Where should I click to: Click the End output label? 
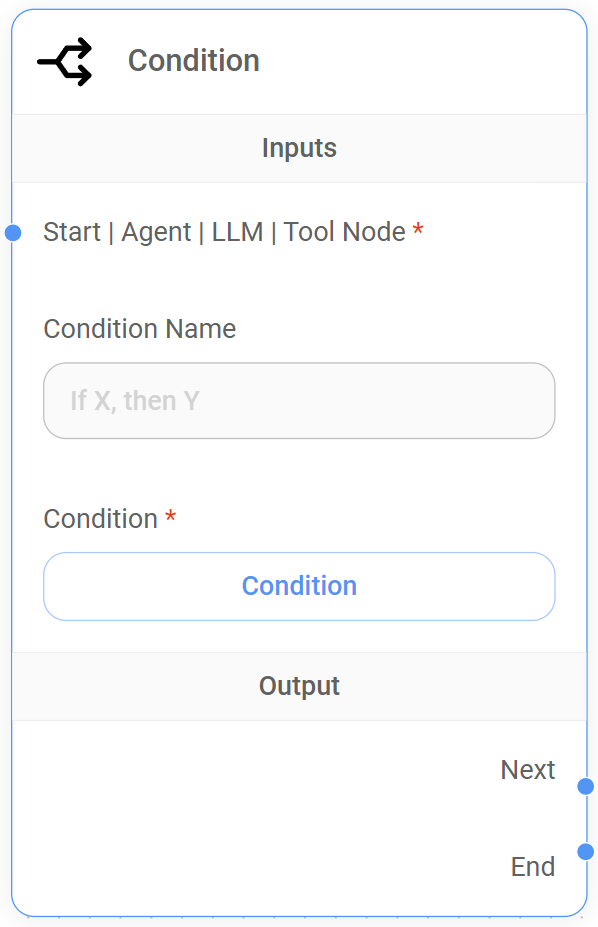533,867
